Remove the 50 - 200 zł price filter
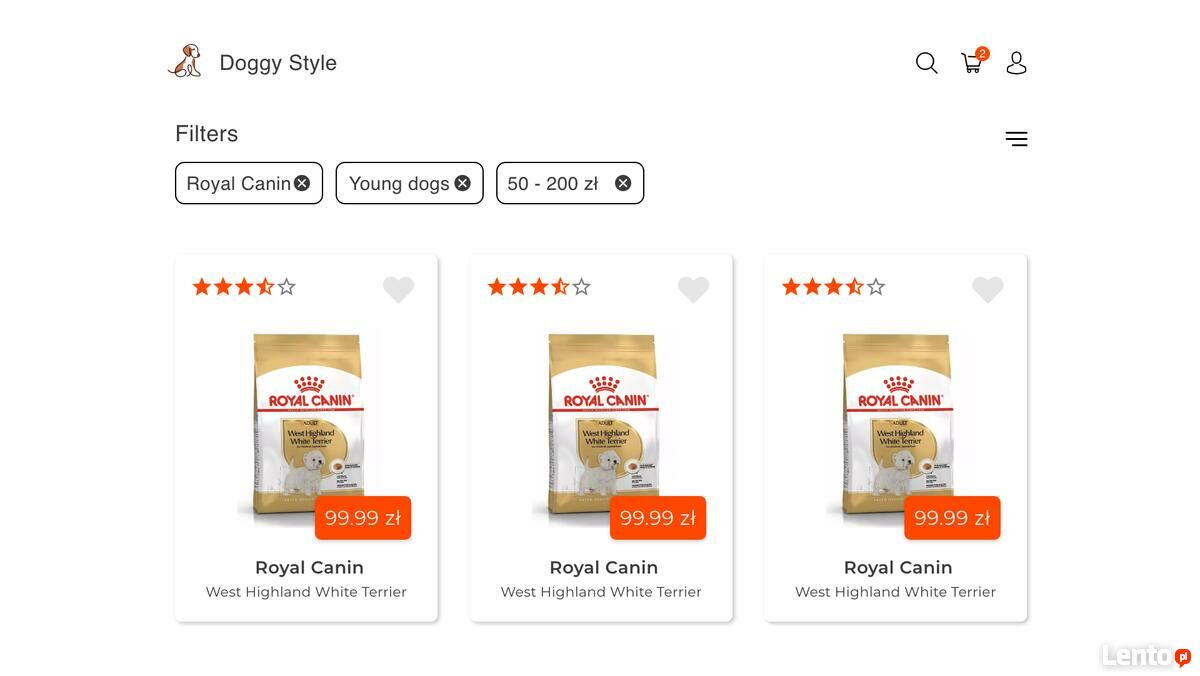Viewport: 1200px width, 676px height. (x=623, y=183)
